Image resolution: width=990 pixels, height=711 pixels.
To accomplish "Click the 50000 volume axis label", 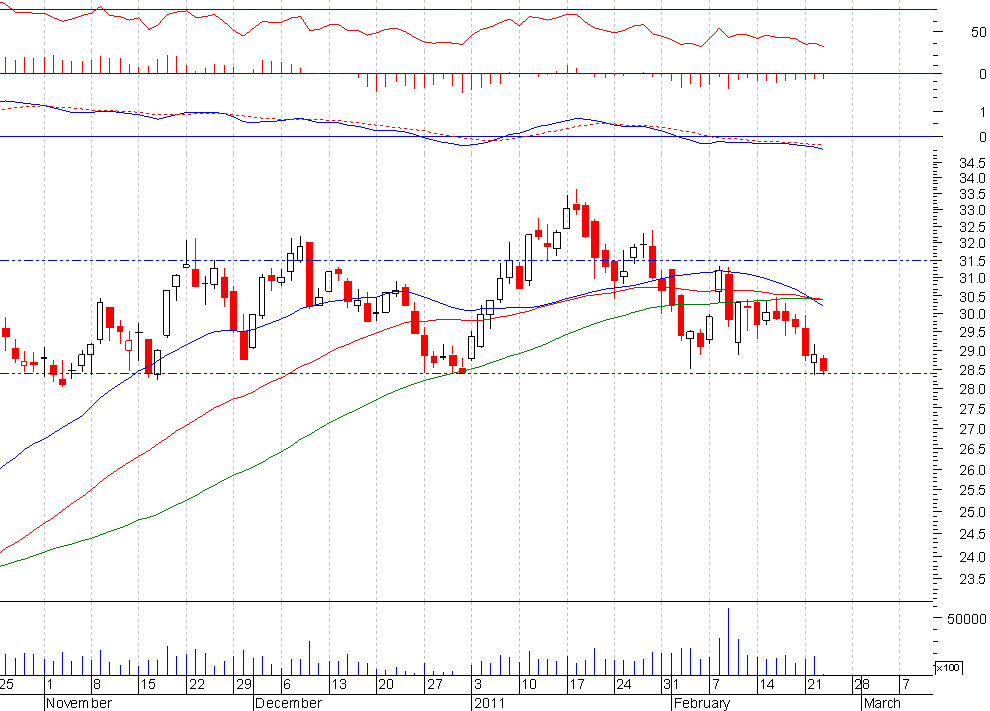I will pyautogui.click(x=967, y=619).
